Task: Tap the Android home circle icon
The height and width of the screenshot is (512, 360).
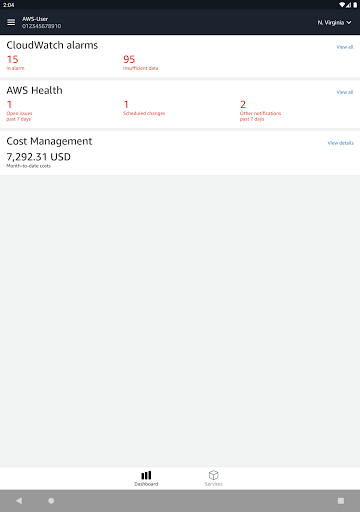Action: [51, 501]
